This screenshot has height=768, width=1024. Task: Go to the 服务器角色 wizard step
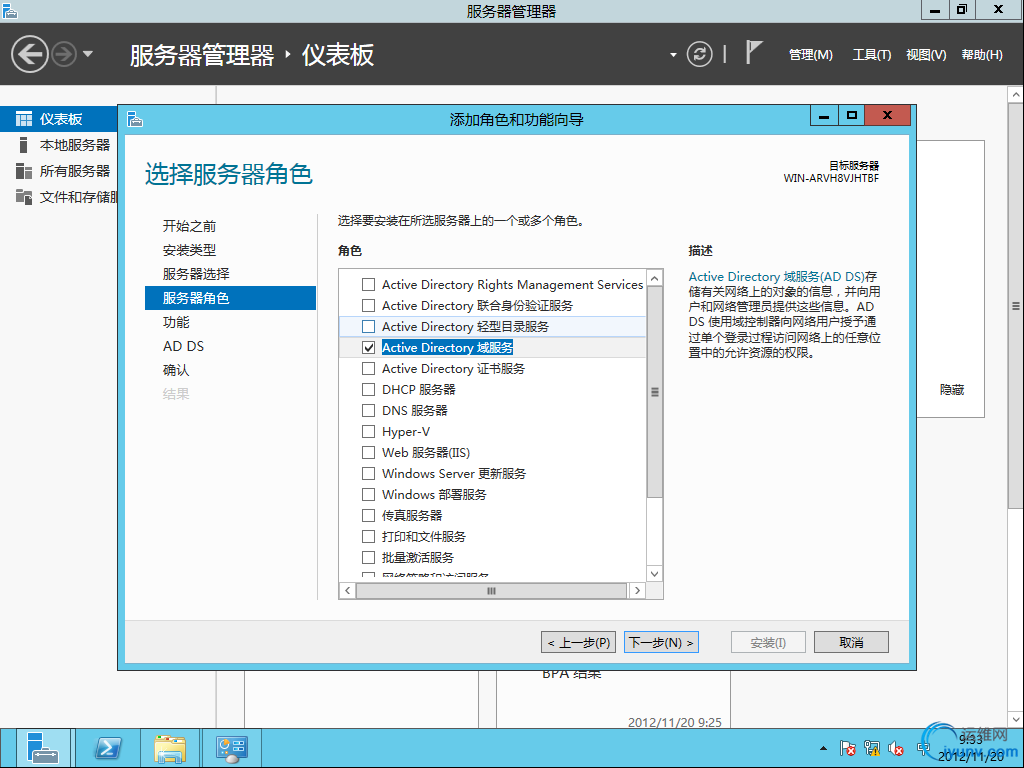click(x=230, y=298)
